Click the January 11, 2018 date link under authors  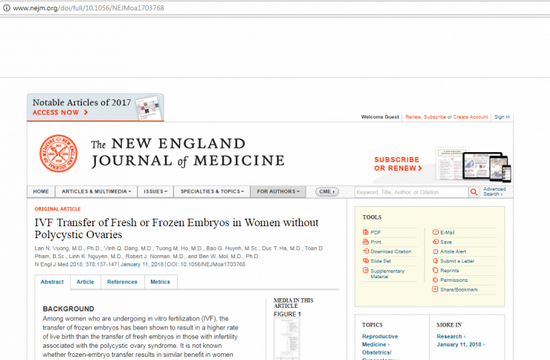coord(142,264)
